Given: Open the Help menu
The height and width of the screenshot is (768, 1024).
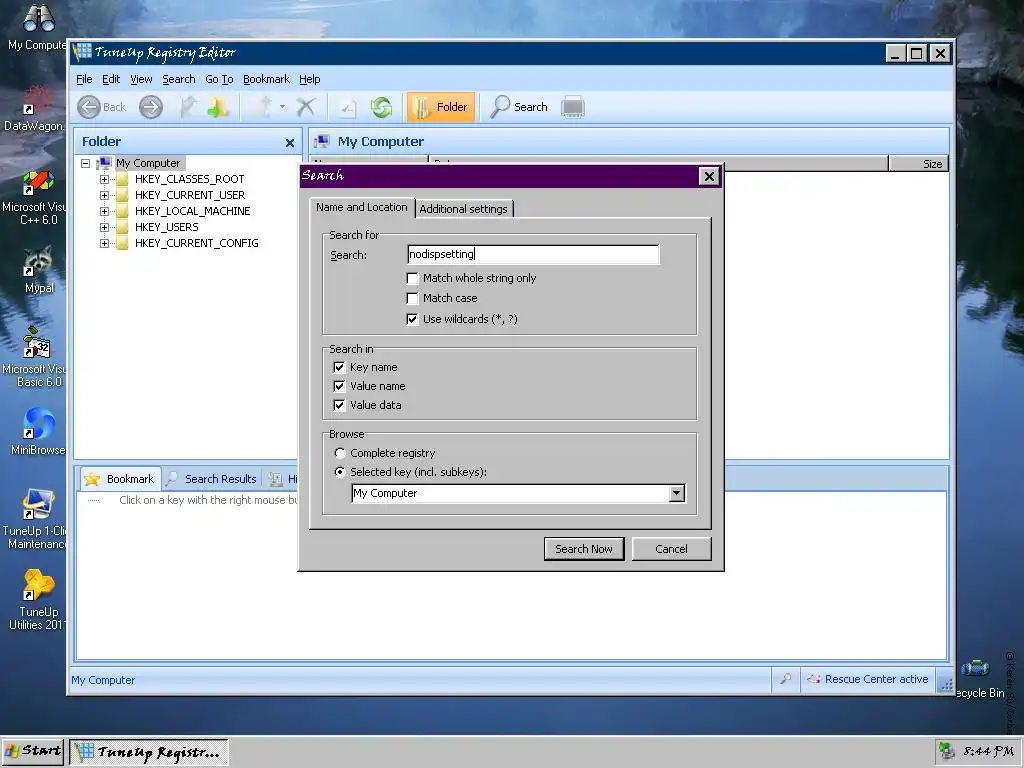Looking at the screenshot, I should (310, 79).
